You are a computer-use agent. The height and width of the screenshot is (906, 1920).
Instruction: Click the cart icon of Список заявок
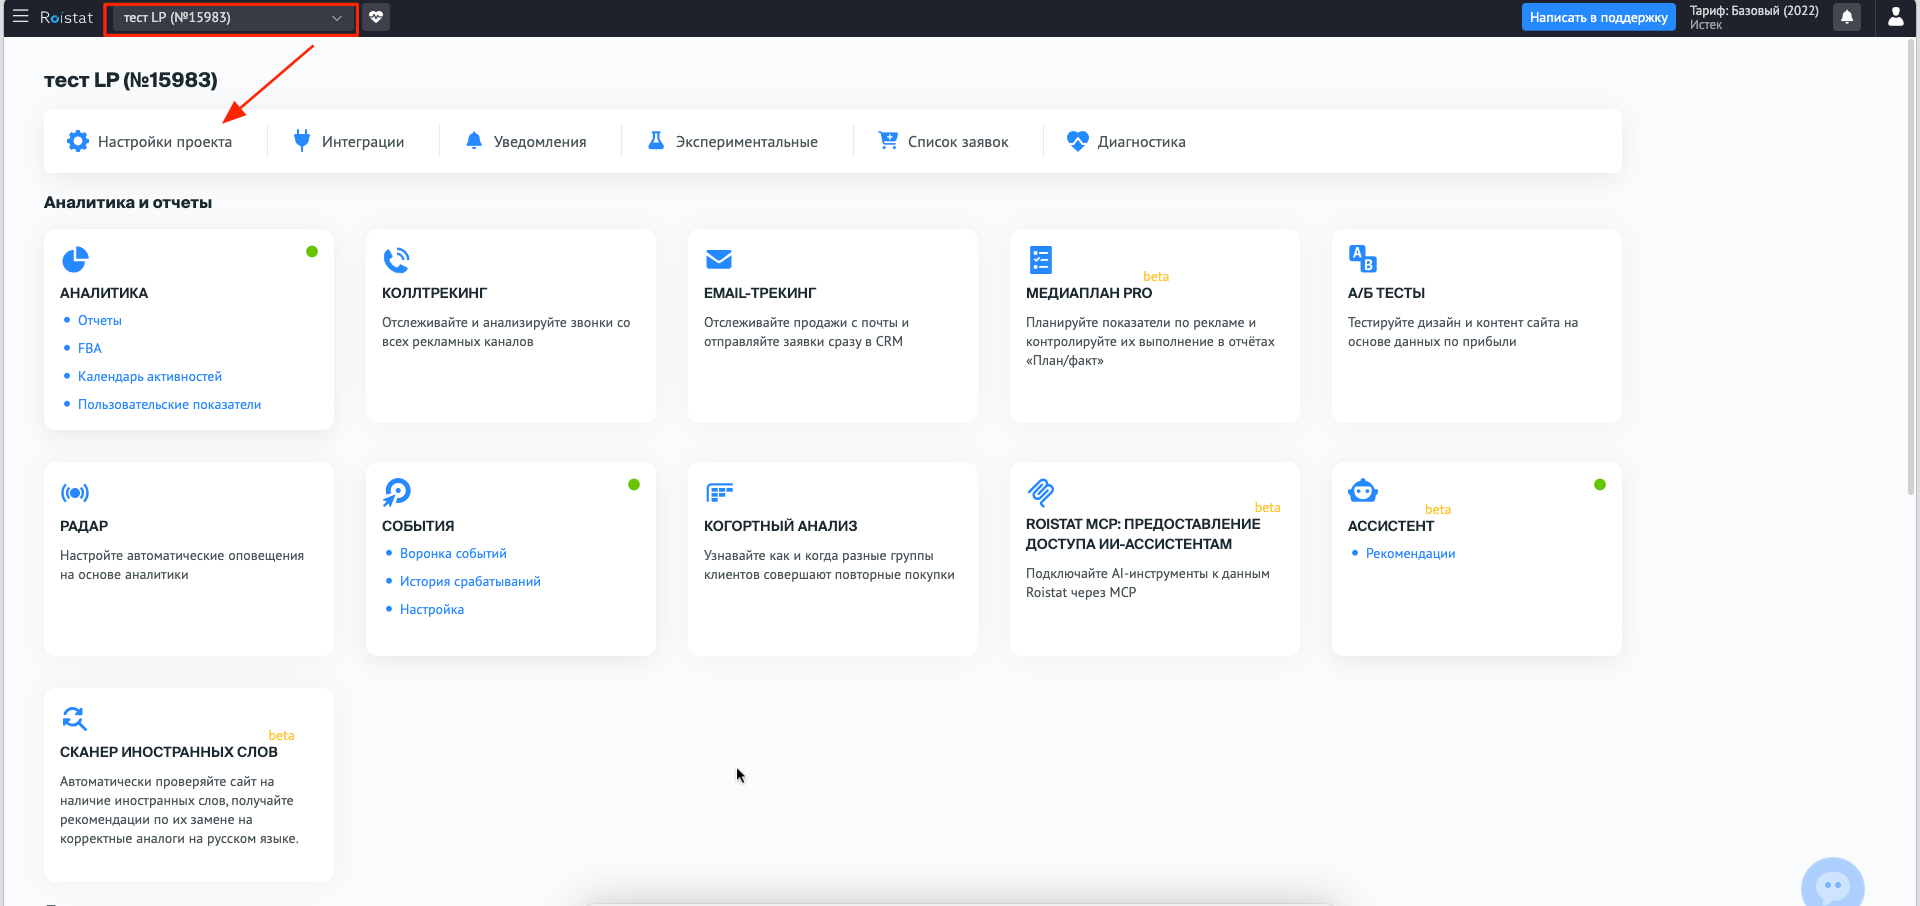(x=888, y=141)
